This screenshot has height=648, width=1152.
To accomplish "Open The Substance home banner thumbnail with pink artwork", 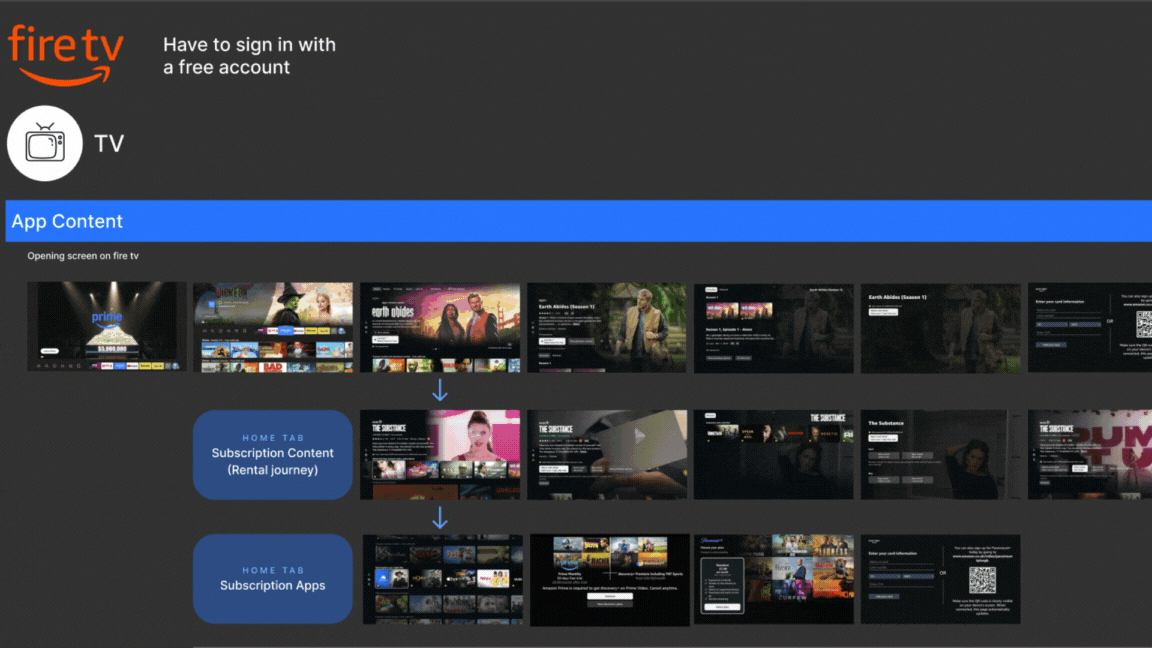I will coord(439,455).
